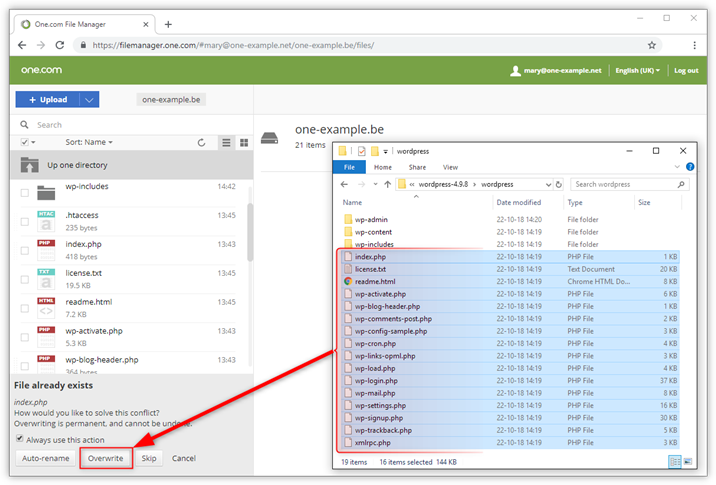716x485 pixels.
Task: Open the select-all checkbox dropdown arrow
Action: [33, 142]
